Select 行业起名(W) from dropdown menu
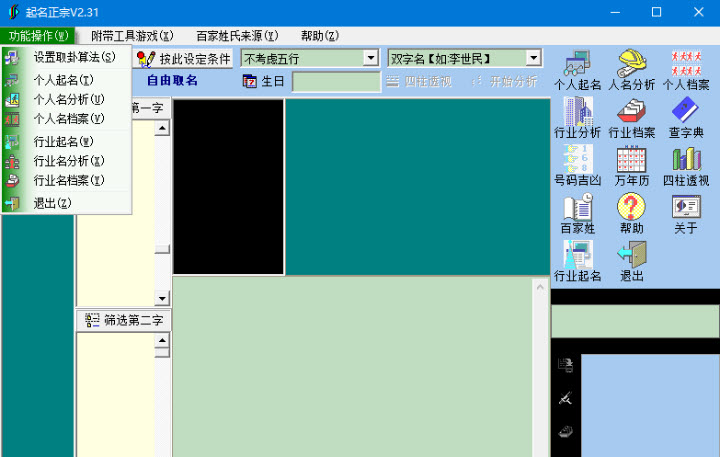 tap(67, 141)
